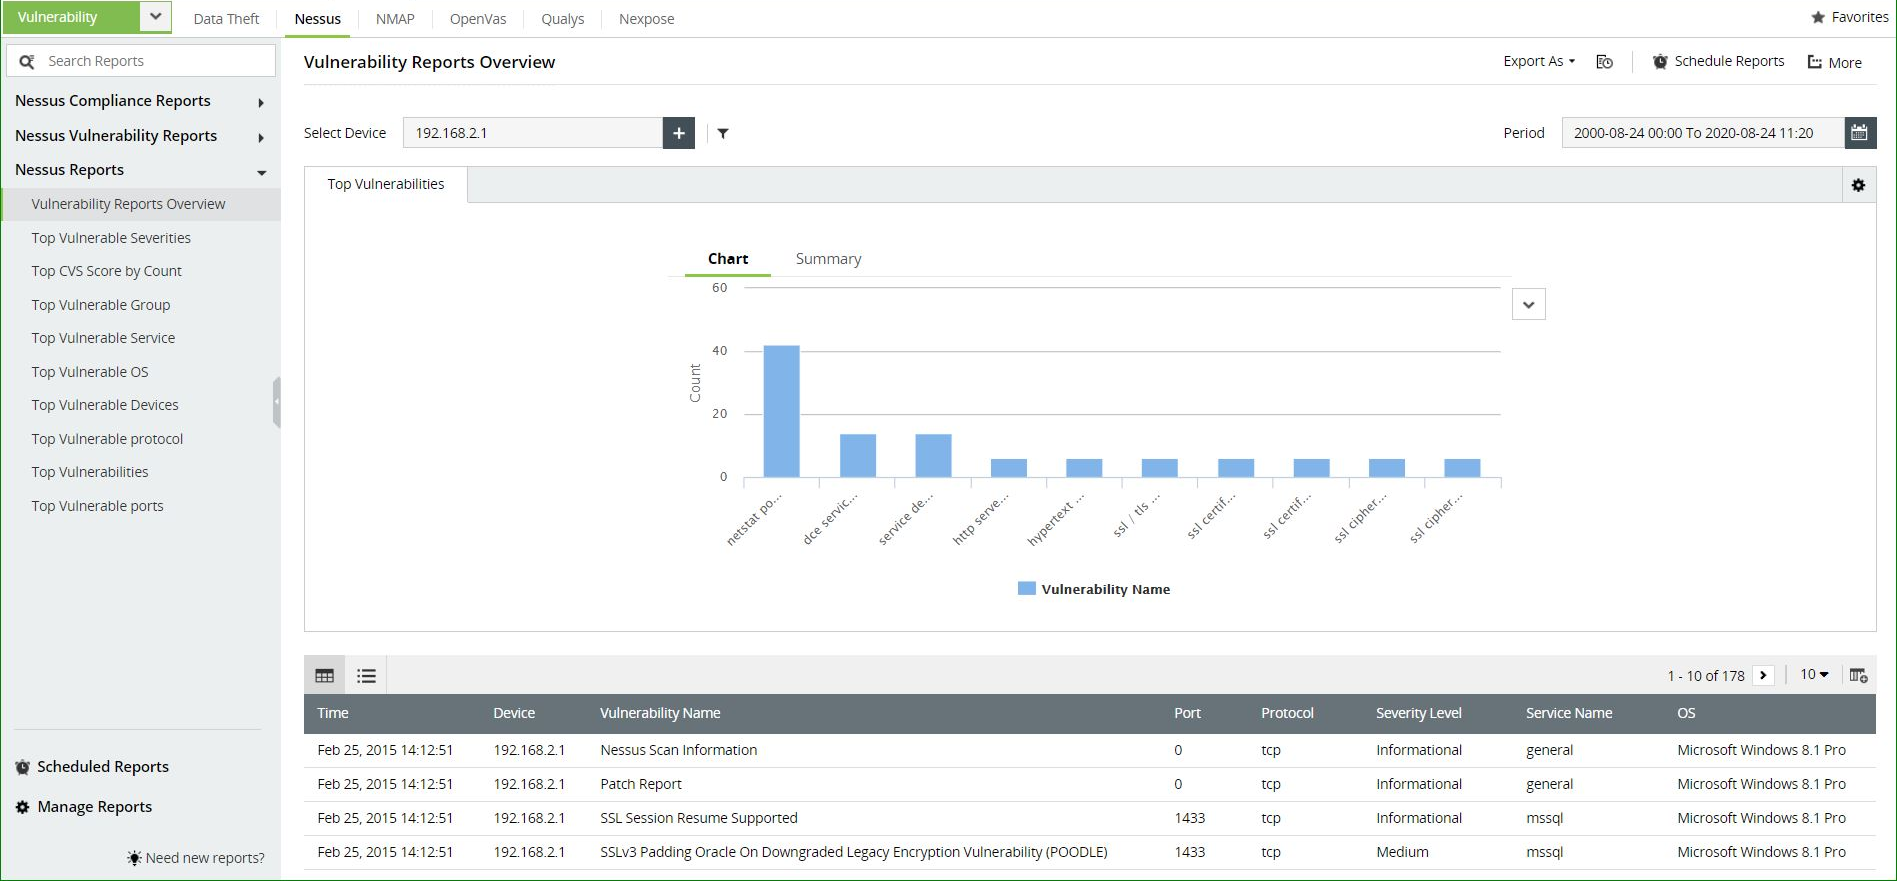Click the Period date range field
Viewport: 1897px width, 881px height.
click(x=1703, y=133)
